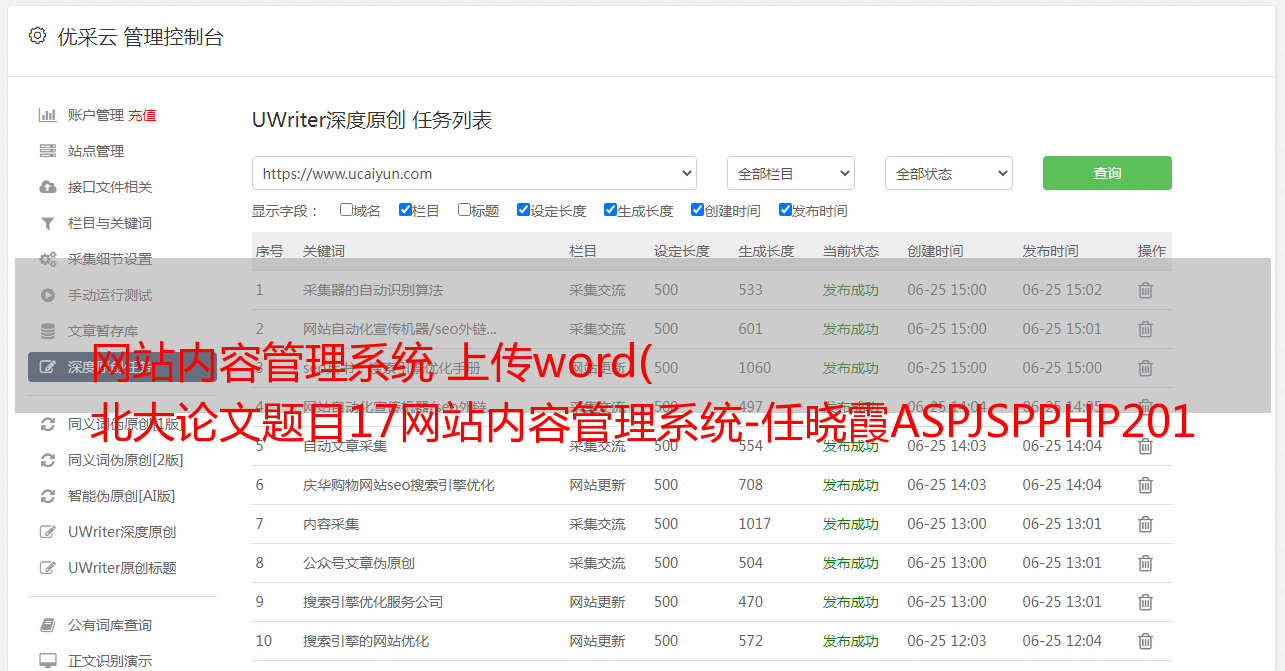Uncheck the 生成长度 display field checkbox
The image size is (1285, 671).
610,210
